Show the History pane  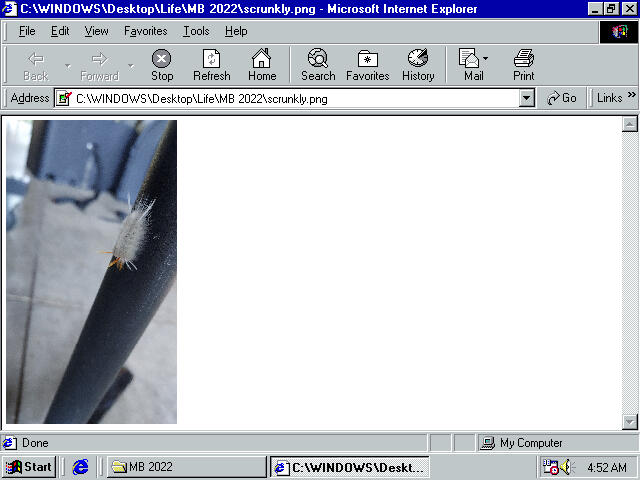(x=418, y=65)
